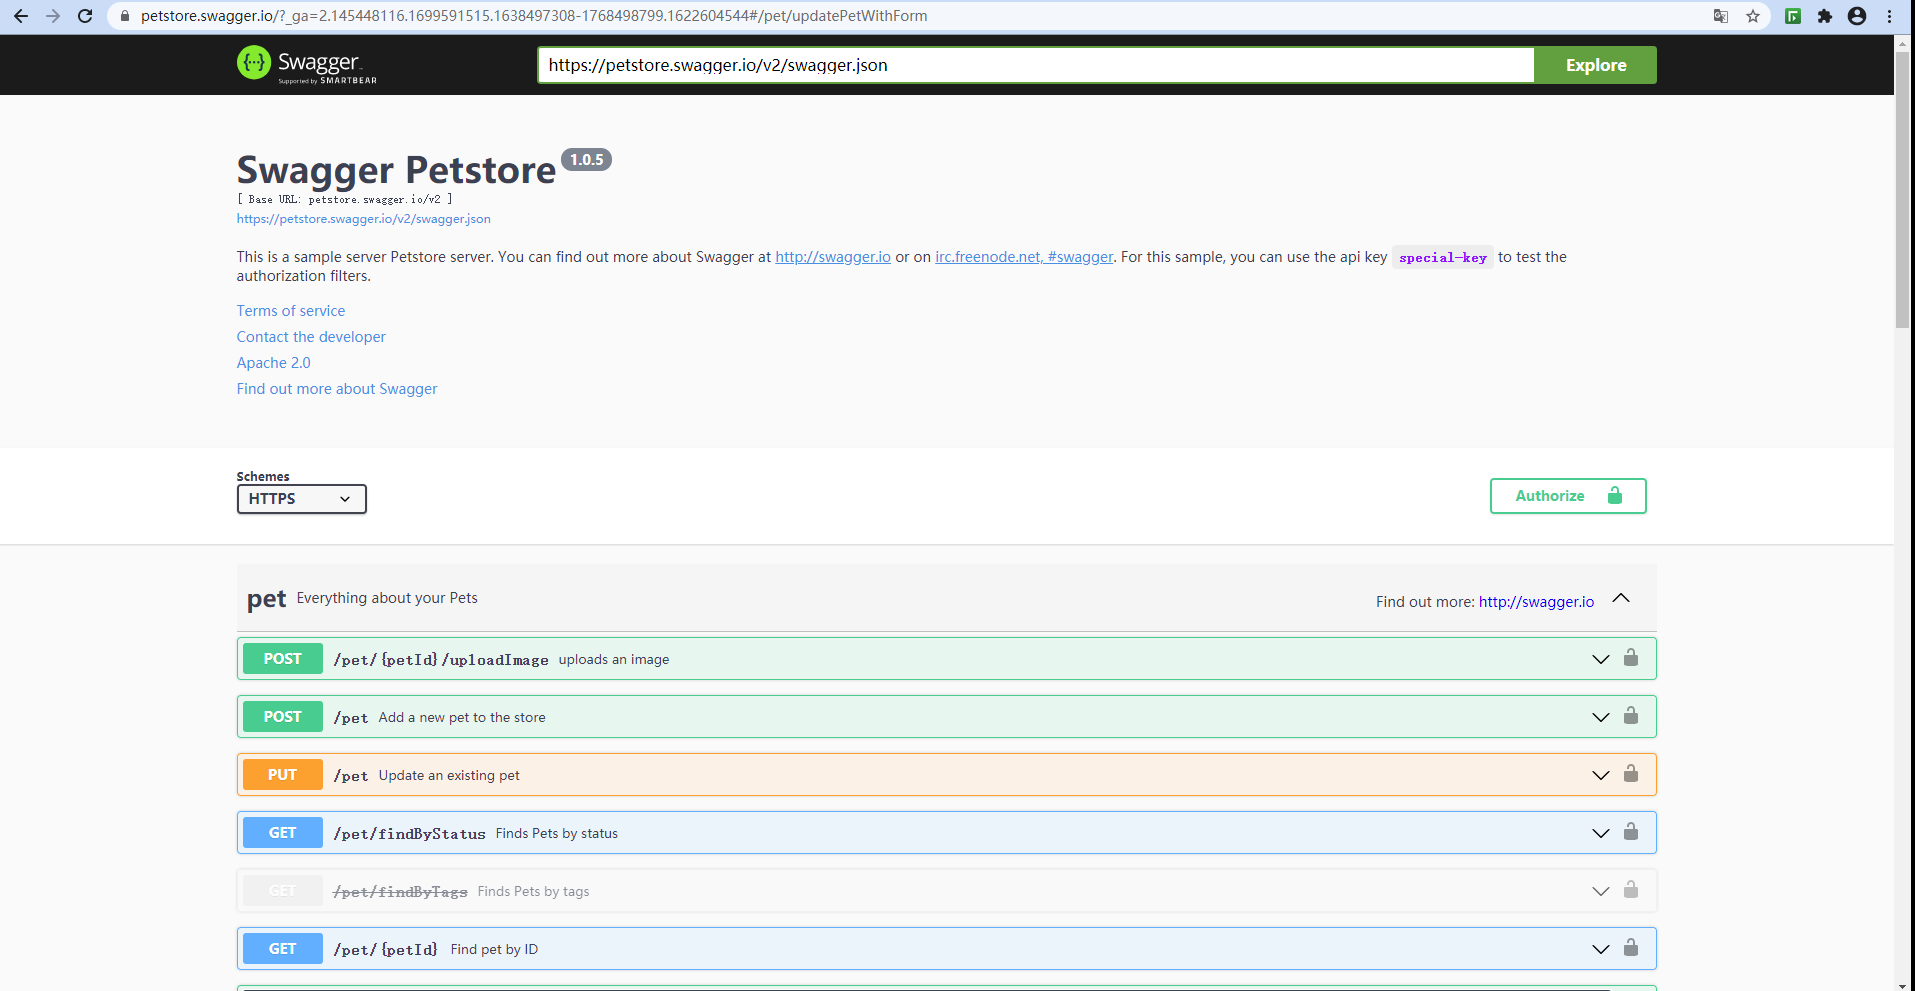Viewport: 1915px width, 991px height.
Task: Click lock icon on GET /pet/{petId} row
Action: coord(1631,948)
